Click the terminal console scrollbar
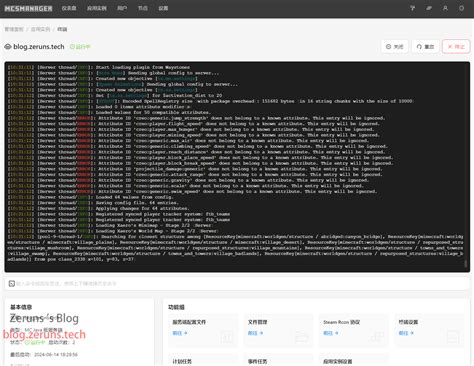This screenshot has width=474, height=366. click(x=466, y=263)
